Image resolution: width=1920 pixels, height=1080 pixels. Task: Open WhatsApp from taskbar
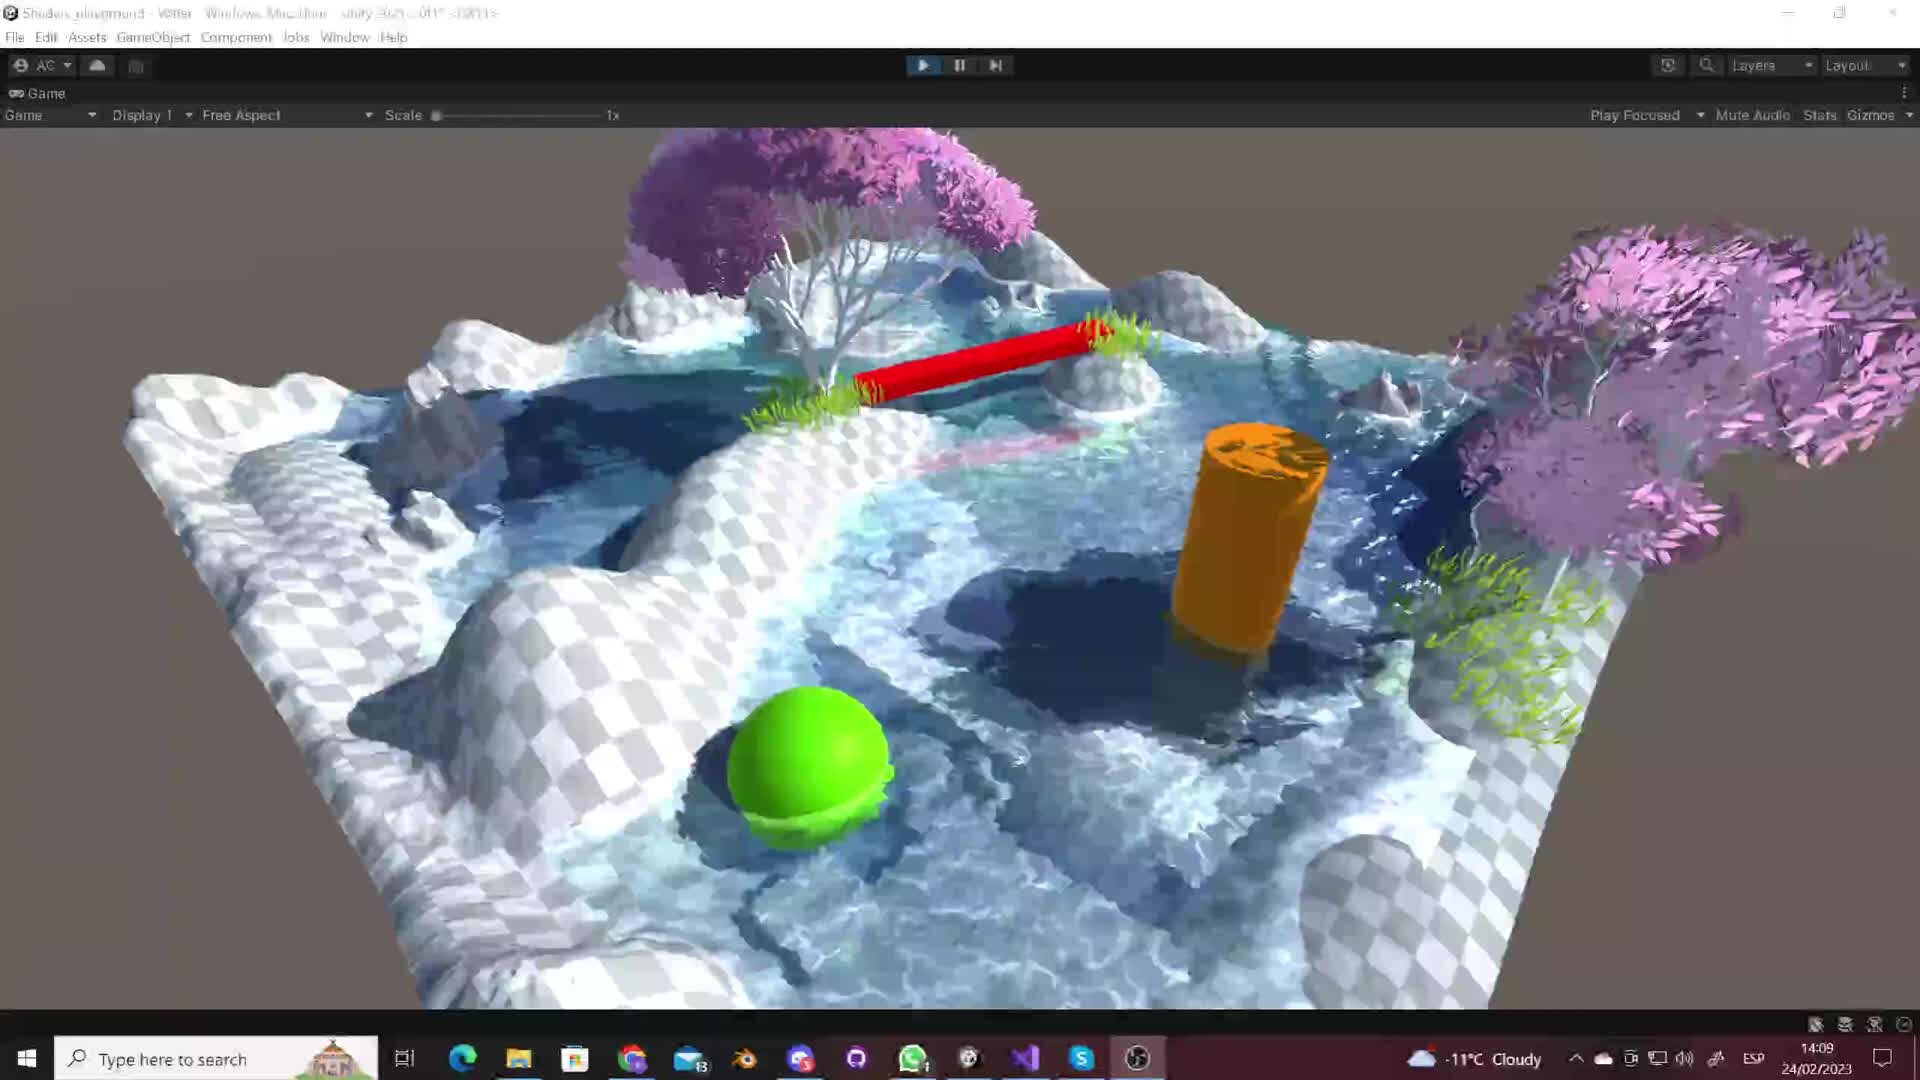point(912,1058)
